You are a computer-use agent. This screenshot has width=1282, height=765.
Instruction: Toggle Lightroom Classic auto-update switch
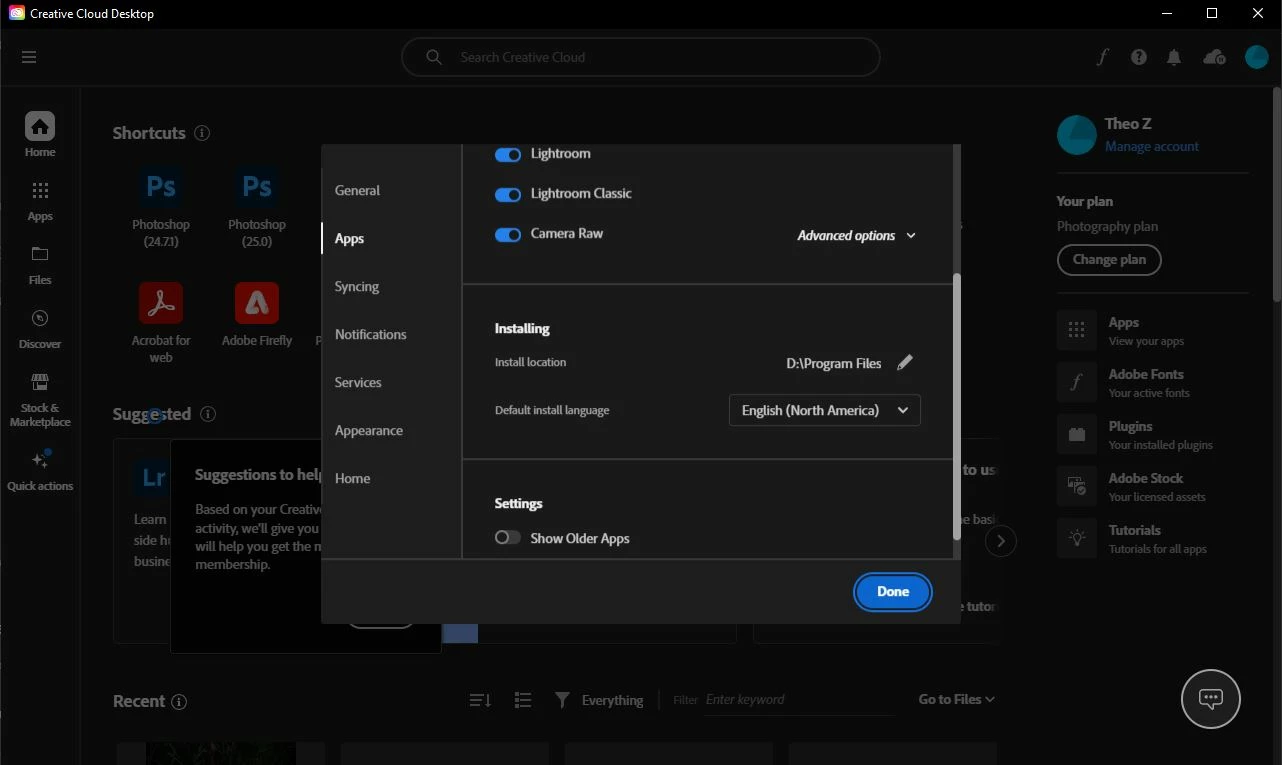point(508,195)
